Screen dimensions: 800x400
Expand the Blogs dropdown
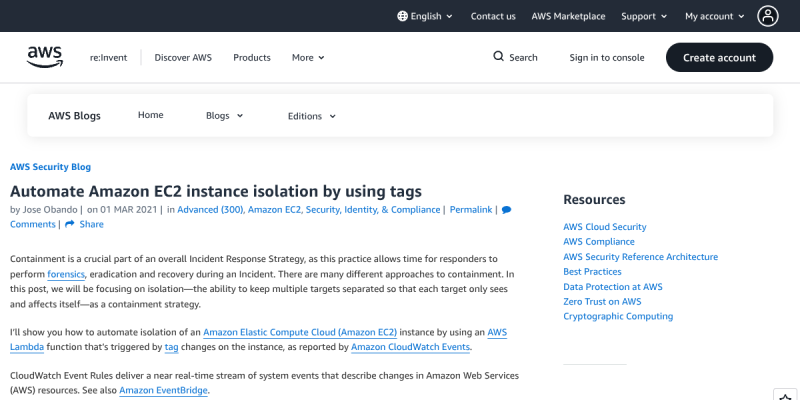click(224, 116)
